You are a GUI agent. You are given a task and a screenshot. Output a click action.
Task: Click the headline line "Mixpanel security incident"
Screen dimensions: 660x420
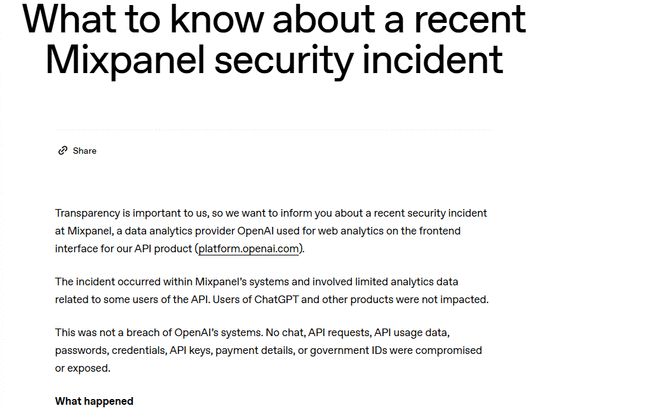click(274, 61)
